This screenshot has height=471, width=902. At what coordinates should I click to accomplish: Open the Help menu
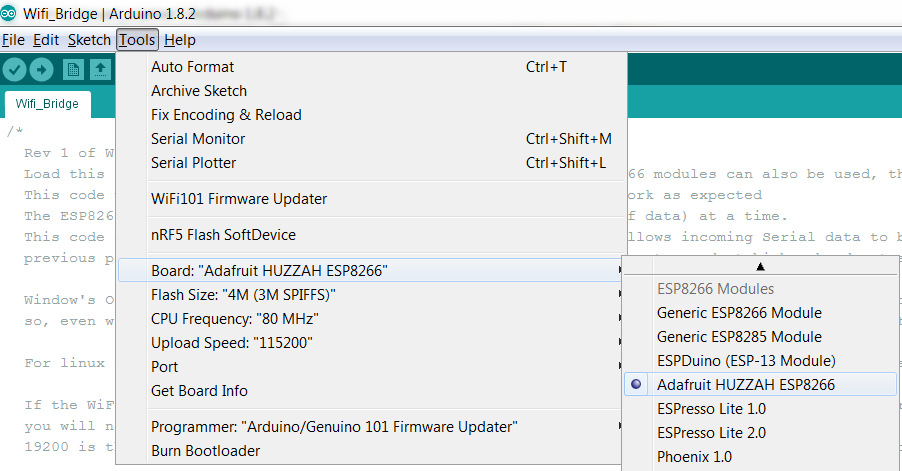point(179,40)
